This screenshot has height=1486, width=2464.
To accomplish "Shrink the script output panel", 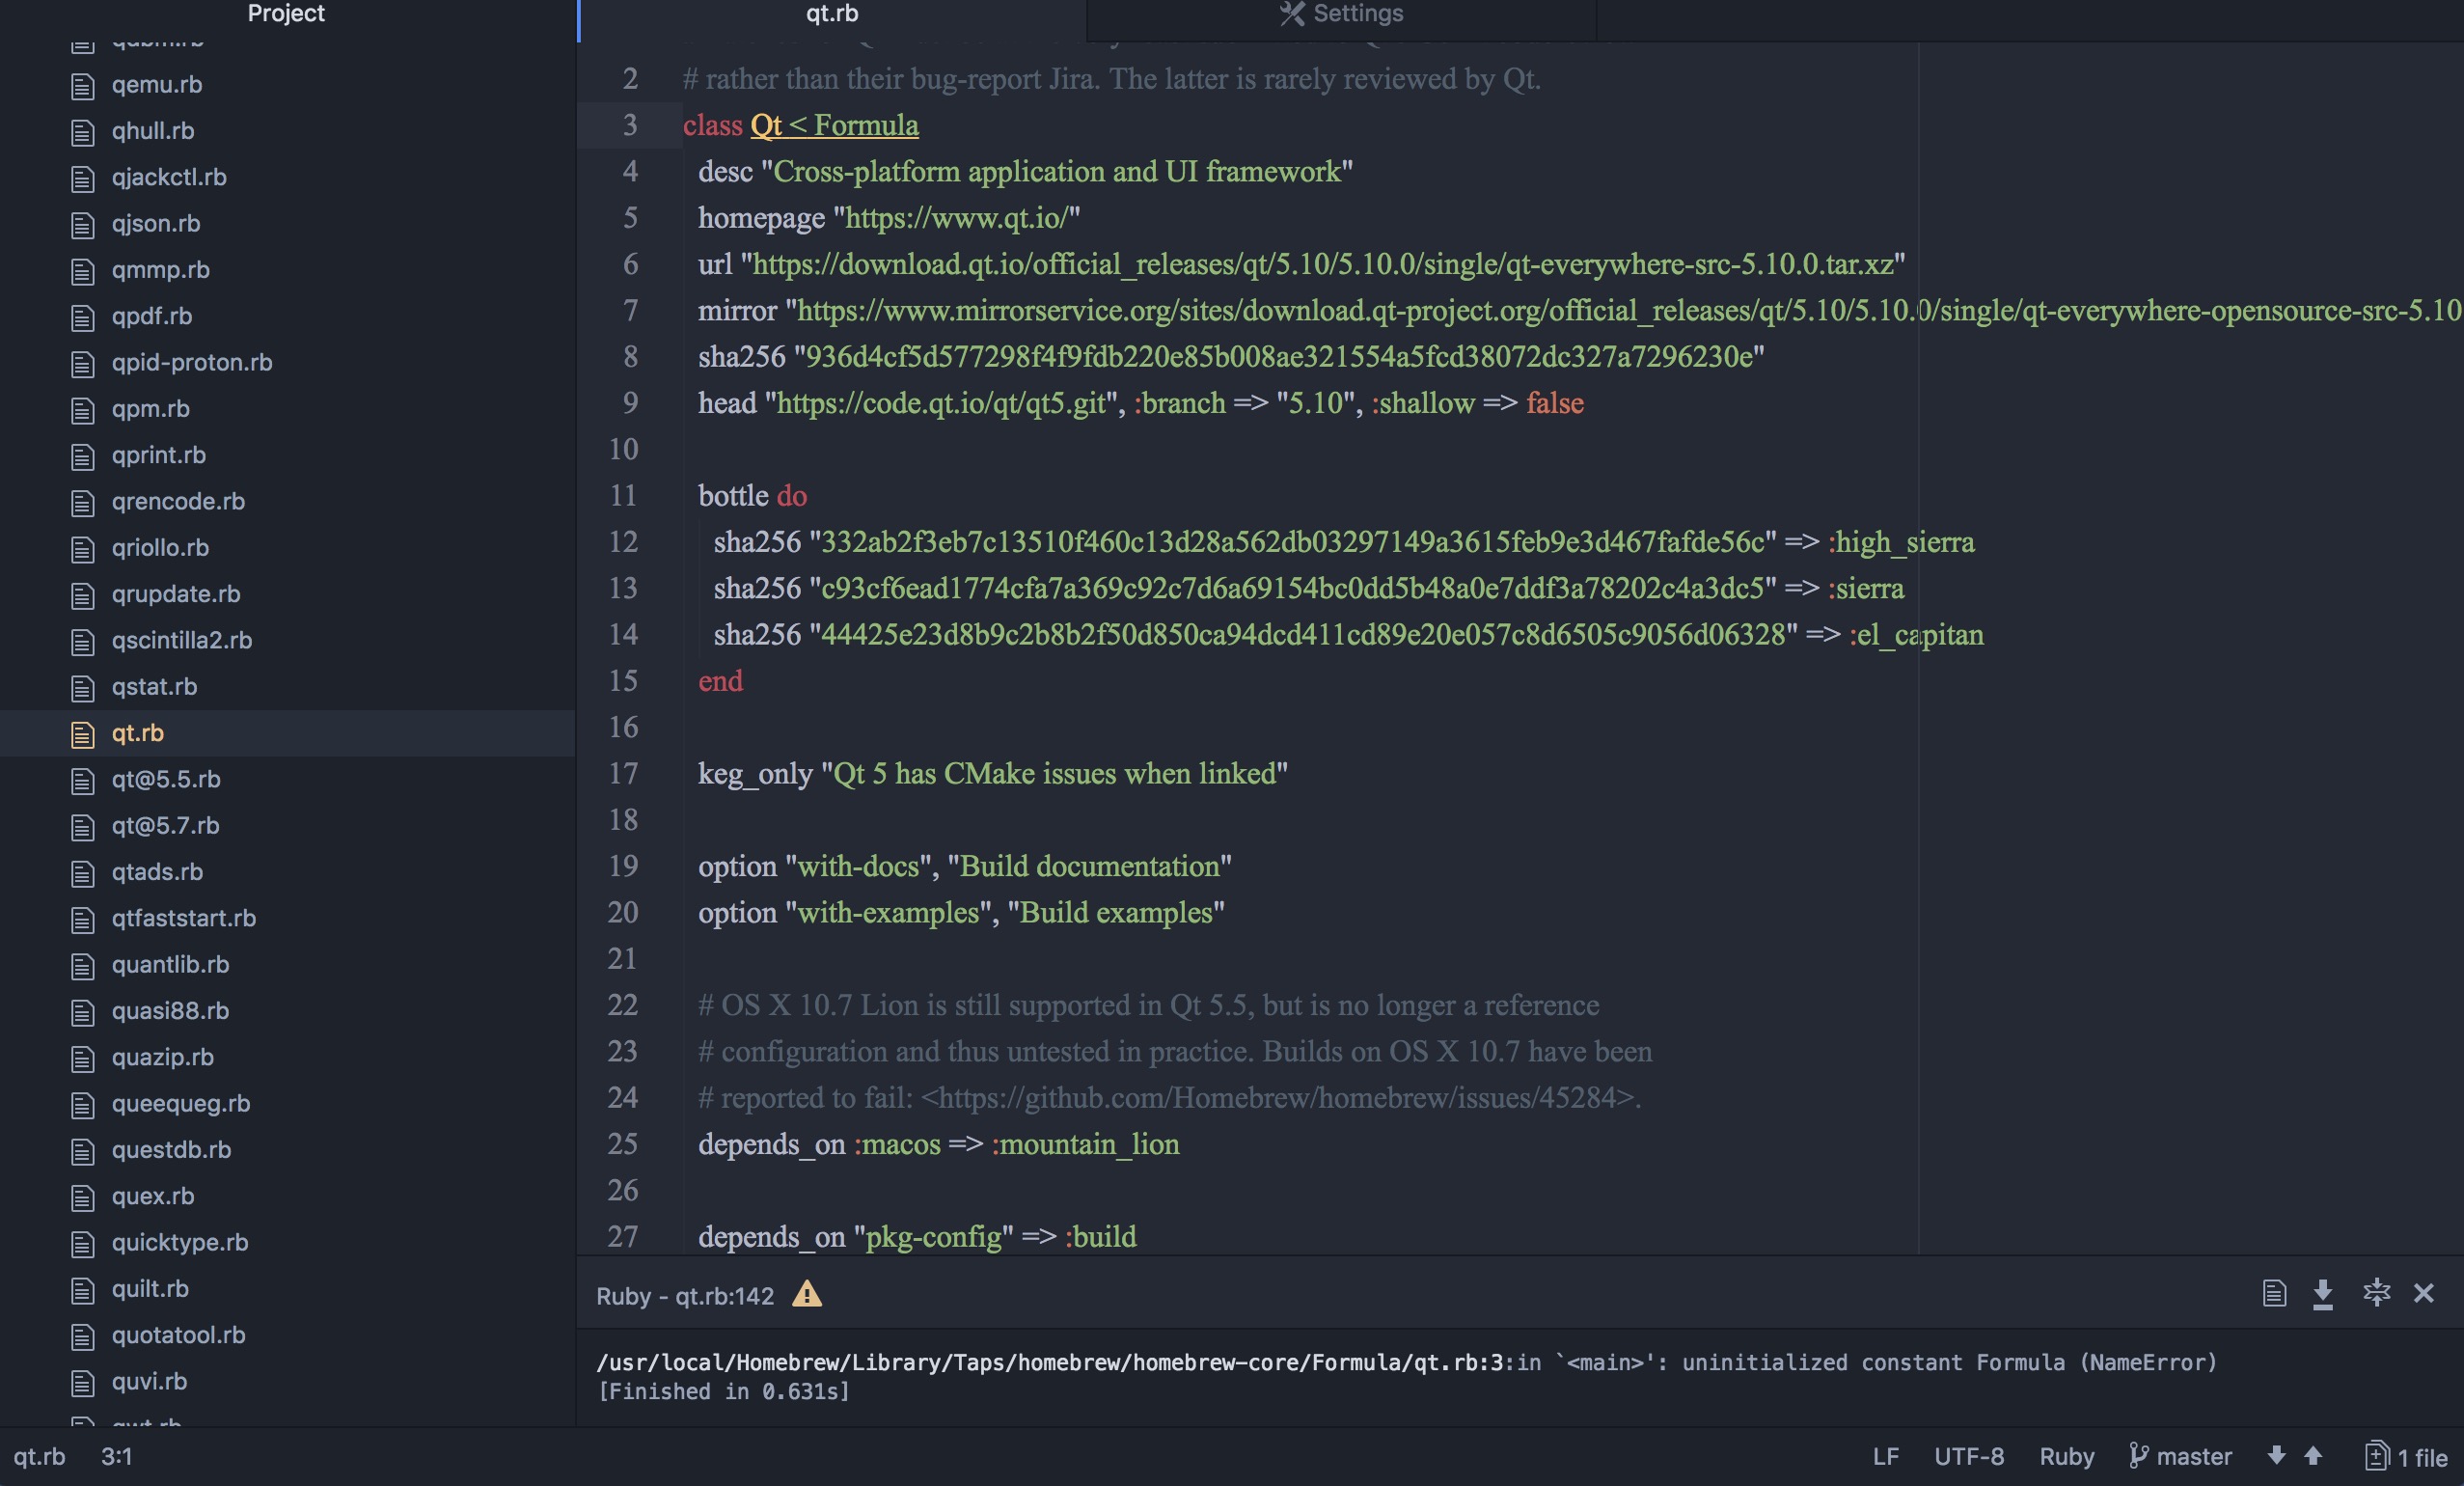I will point(2376,1293).
